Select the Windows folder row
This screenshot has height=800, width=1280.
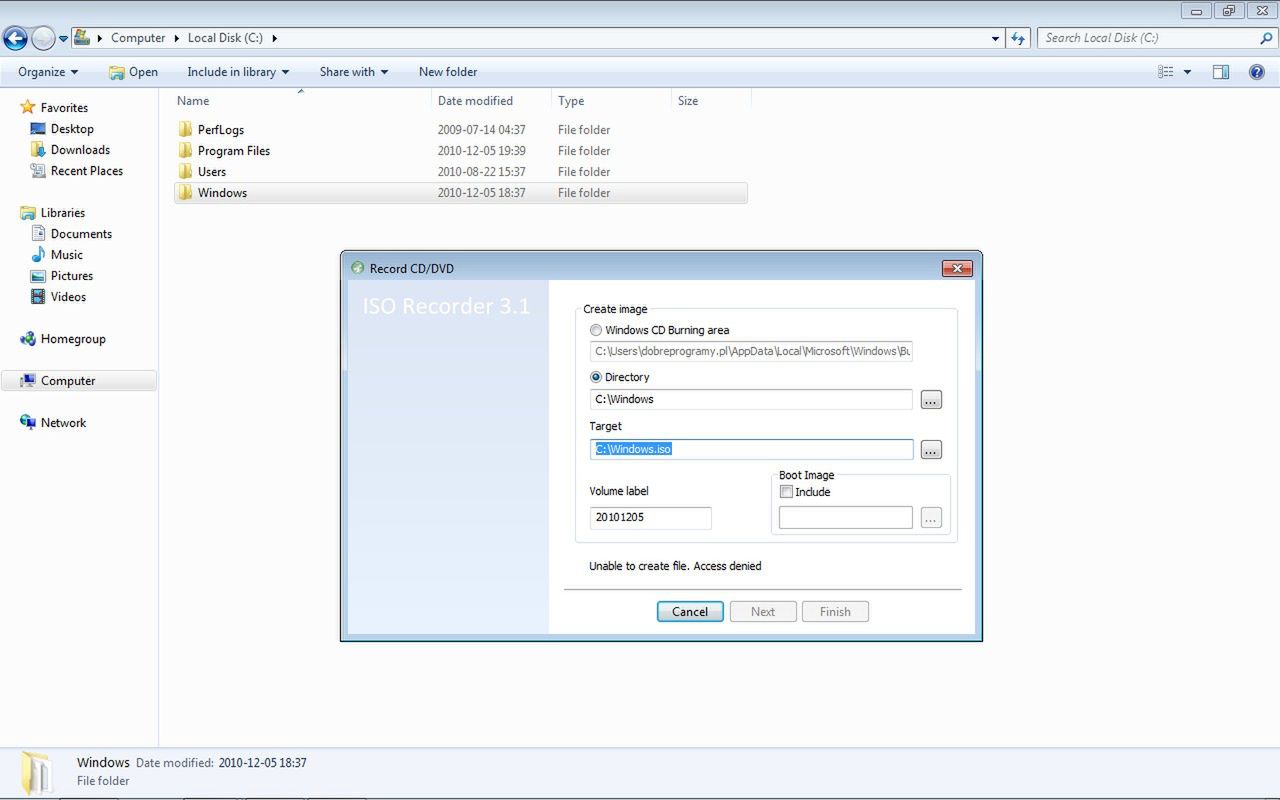[461, 193]
